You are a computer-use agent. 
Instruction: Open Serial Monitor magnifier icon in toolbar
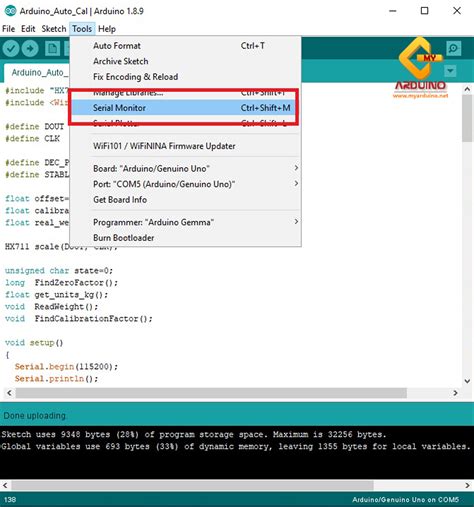[454, 49]
